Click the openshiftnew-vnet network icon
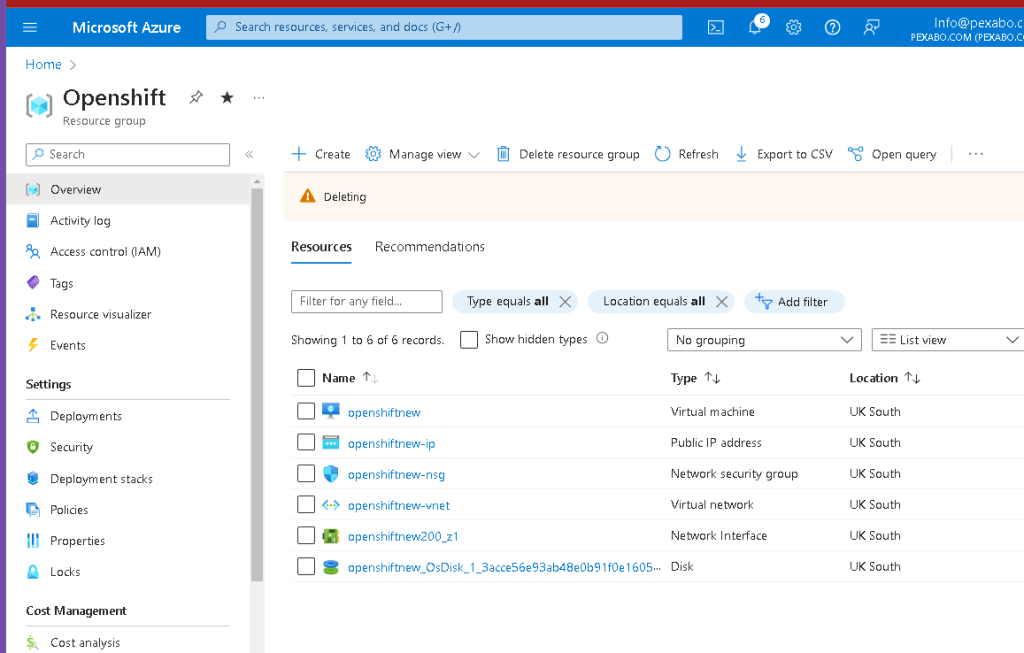The image size is (1024, 653). pos(331,505)
